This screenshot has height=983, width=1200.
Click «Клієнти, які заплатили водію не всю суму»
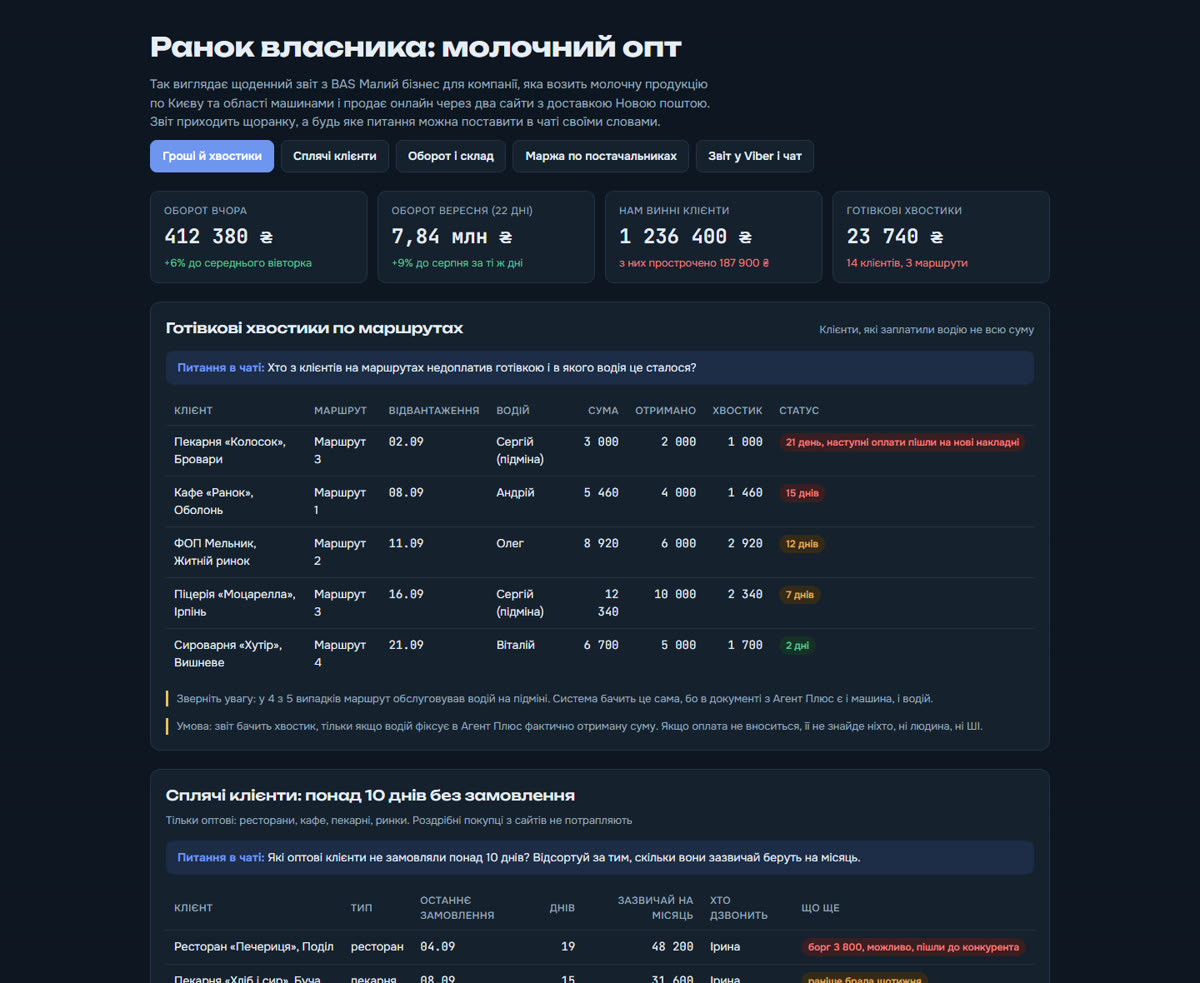[x=927, y=329]
